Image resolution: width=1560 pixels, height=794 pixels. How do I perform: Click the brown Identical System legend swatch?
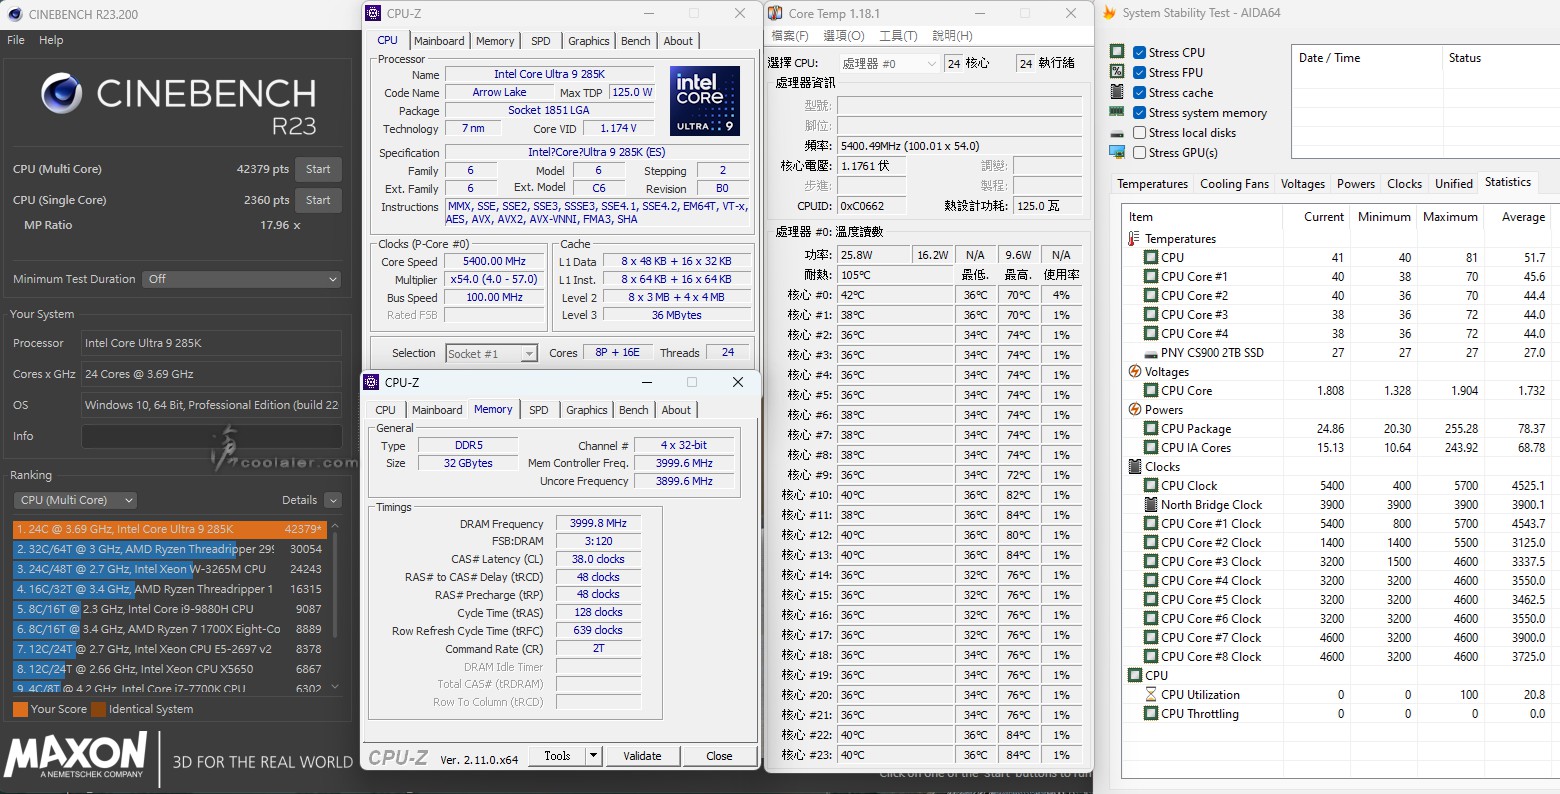[98, 709]
